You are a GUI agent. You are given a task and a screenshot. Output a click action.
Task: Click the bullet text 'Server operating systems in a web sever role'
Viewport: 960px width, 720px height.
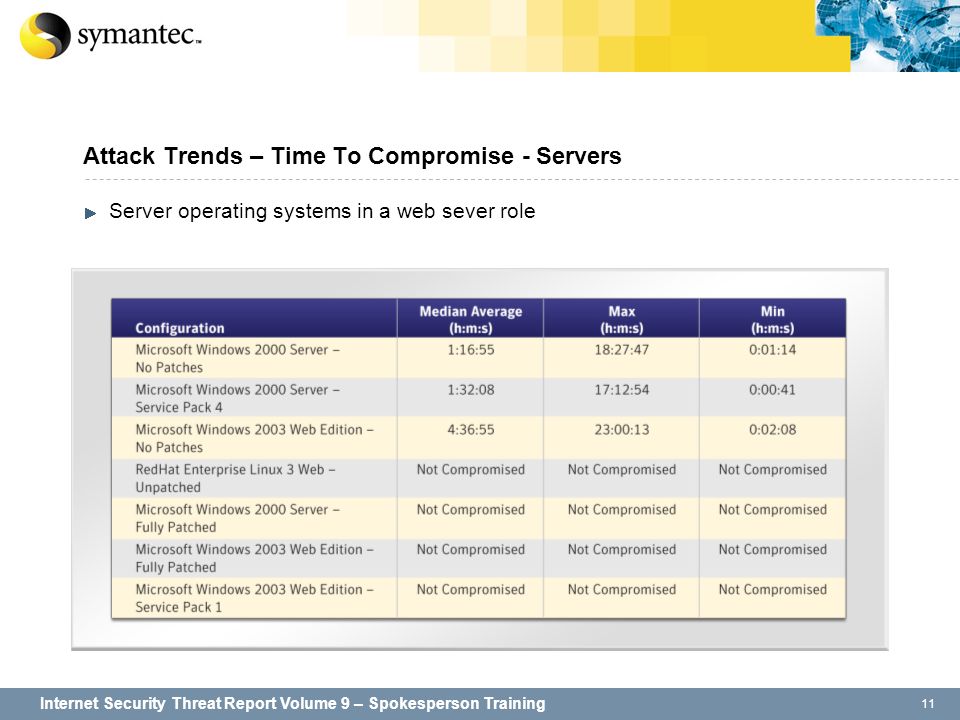pos(322,211)
